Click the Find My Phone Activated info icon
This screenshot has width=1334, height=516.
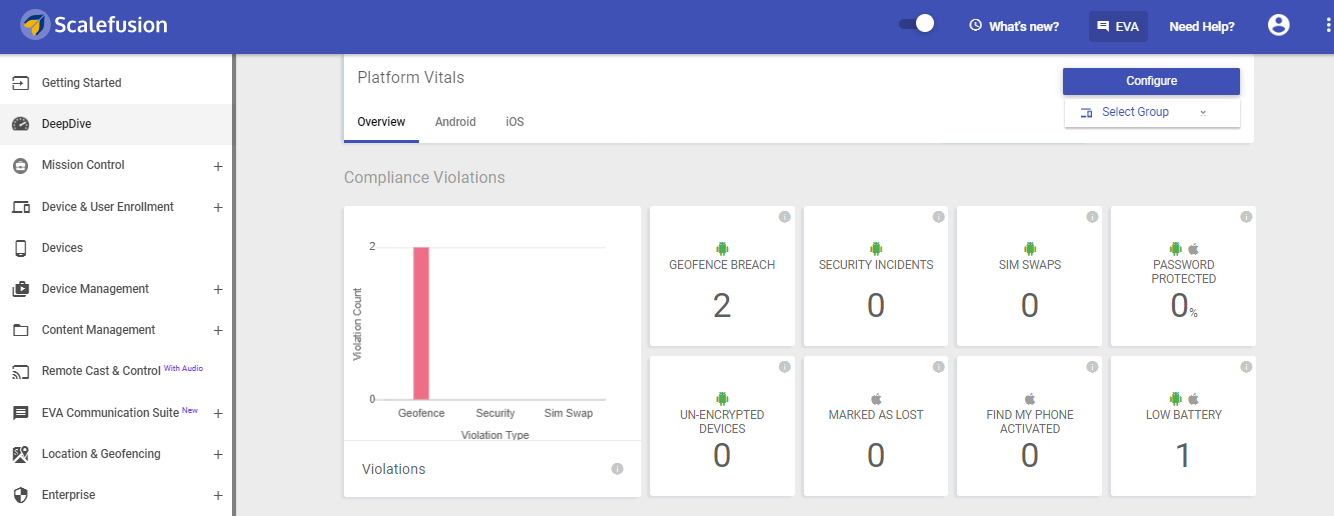click(x=1091, y=367)
